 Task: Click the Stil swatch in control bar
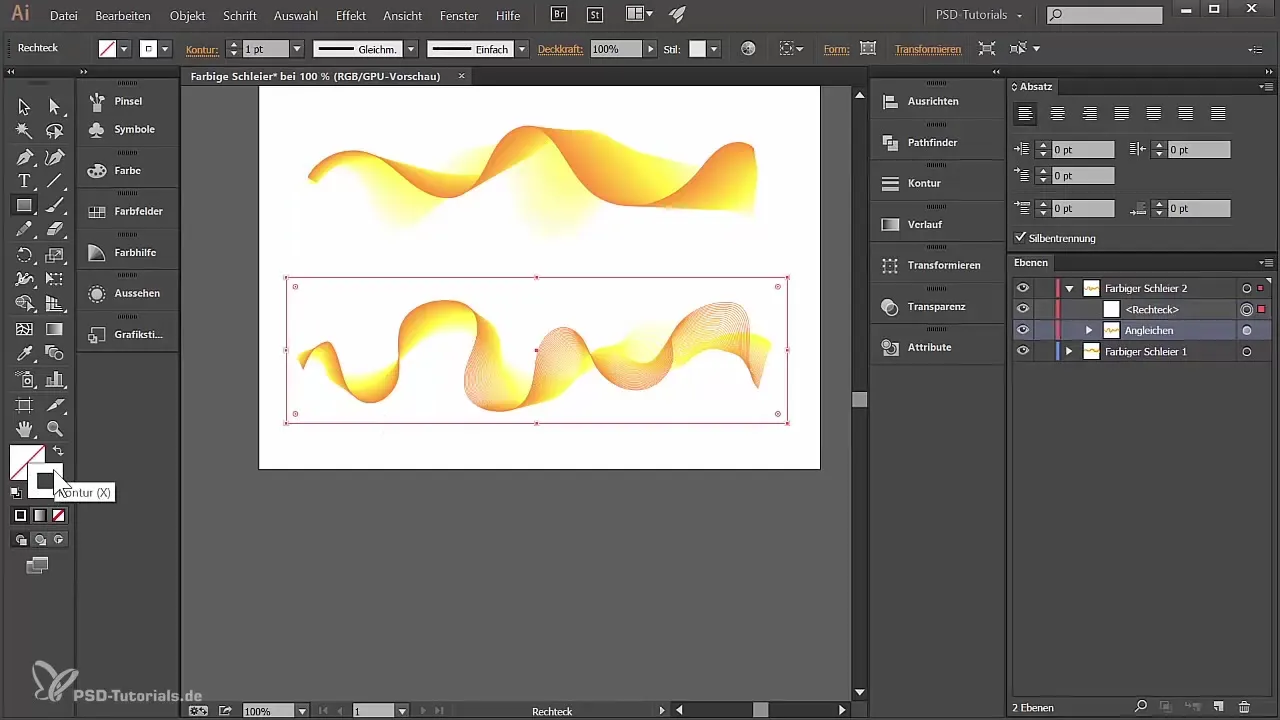point(698,49)
